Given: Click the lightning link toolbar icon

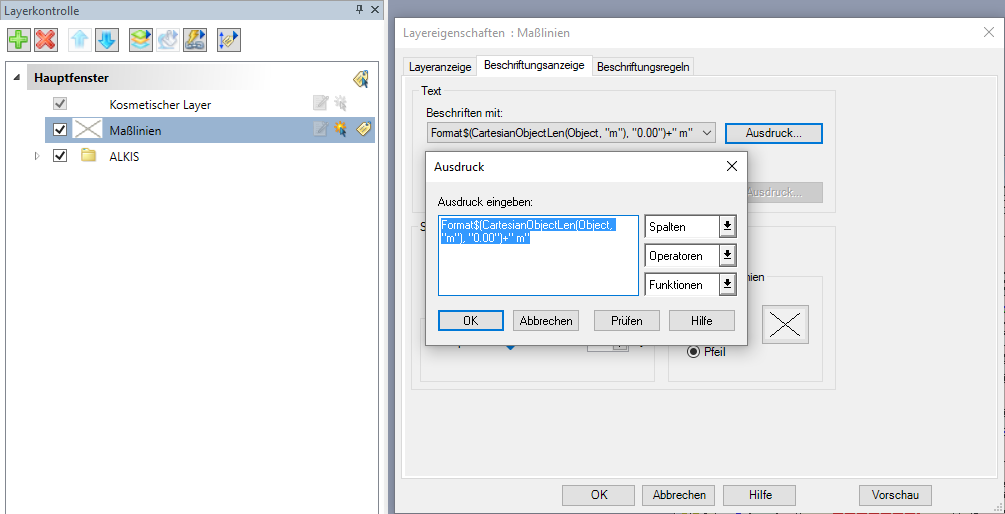Looking at the screenshot, I should tap(195, 40).
